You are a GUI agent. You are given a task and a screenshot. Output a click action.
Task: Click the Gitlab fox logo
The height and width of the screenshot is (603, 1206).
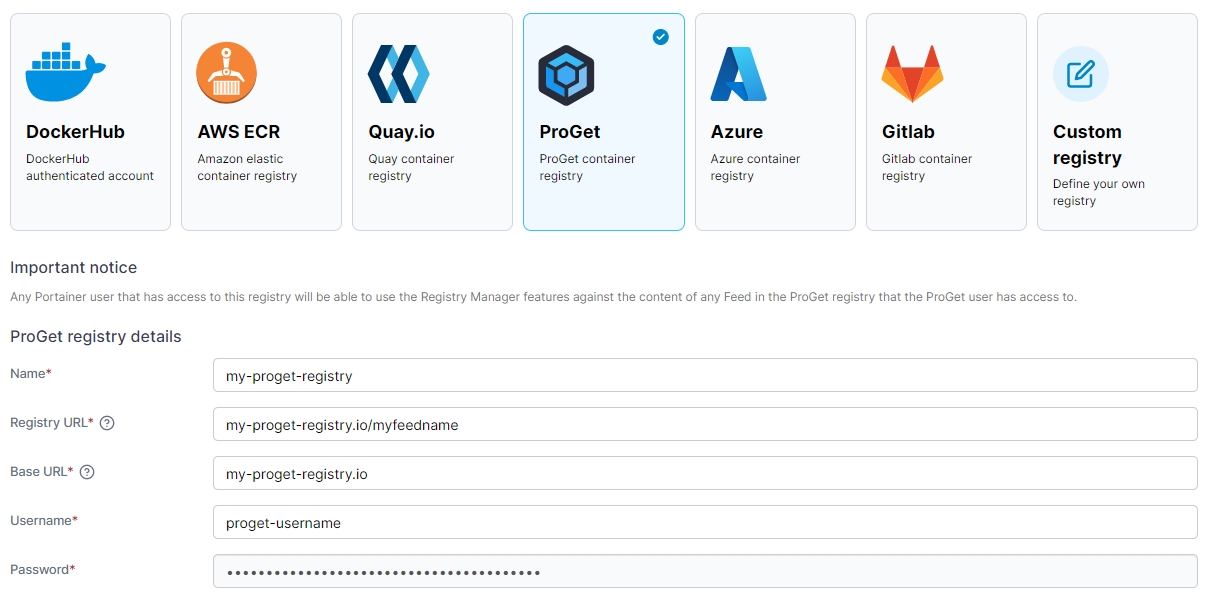911,74
